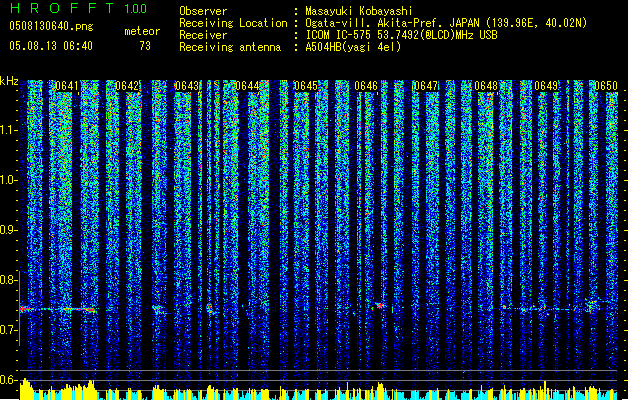Viewport: 629px width, 400px height.
Task: Select the file name 0508130640.png
Action: pos(51,27)
